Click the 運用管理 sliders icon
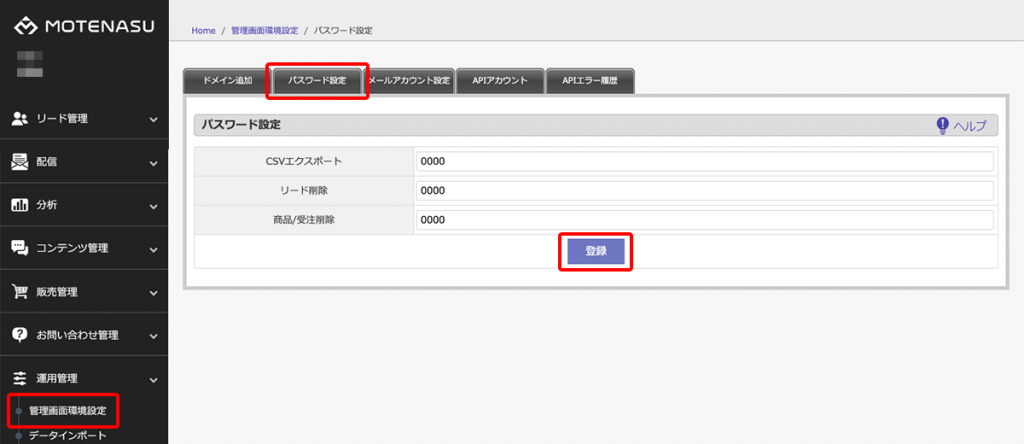 (19, 379)
